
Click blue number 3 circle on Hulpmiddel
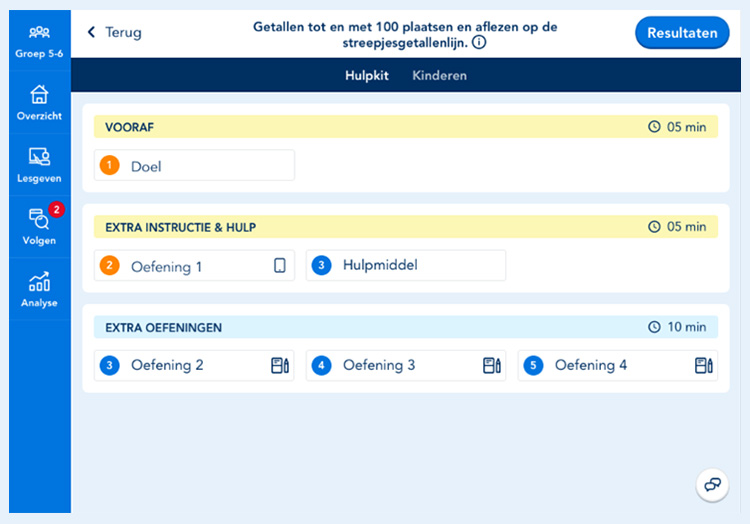coord(321,265)
